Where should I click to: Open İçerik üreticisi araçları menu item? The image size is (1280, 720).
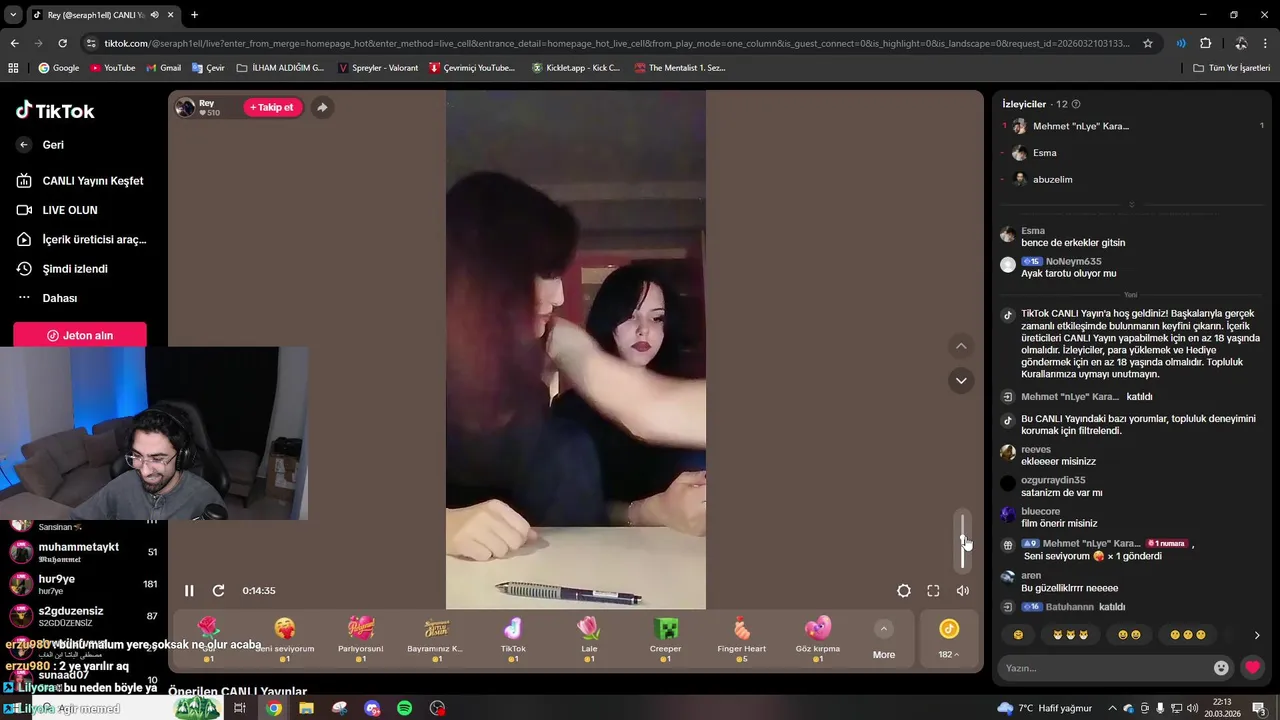[x=81, y=240]
